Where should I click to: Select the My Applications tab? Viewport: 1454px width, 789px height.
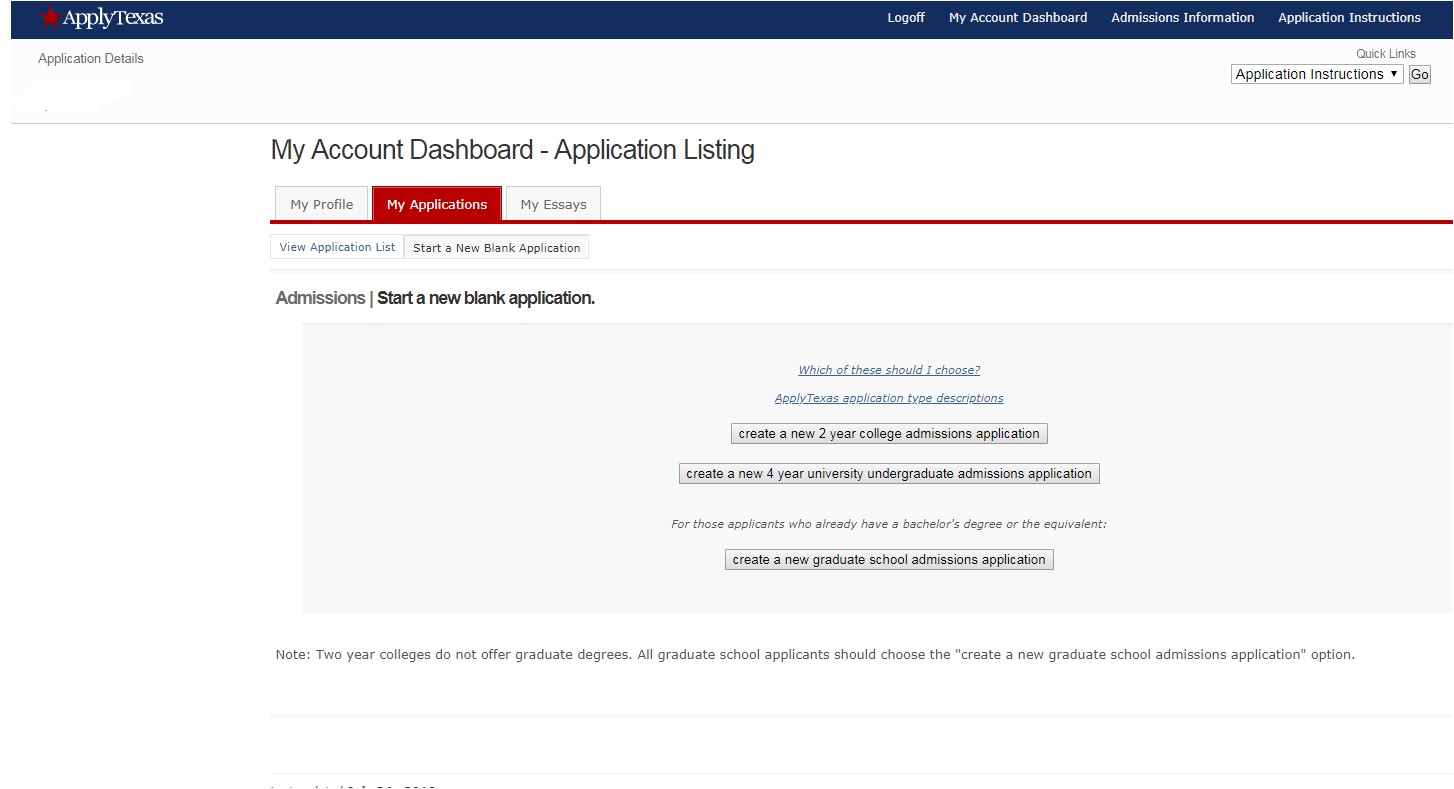(x=437, y=203)
